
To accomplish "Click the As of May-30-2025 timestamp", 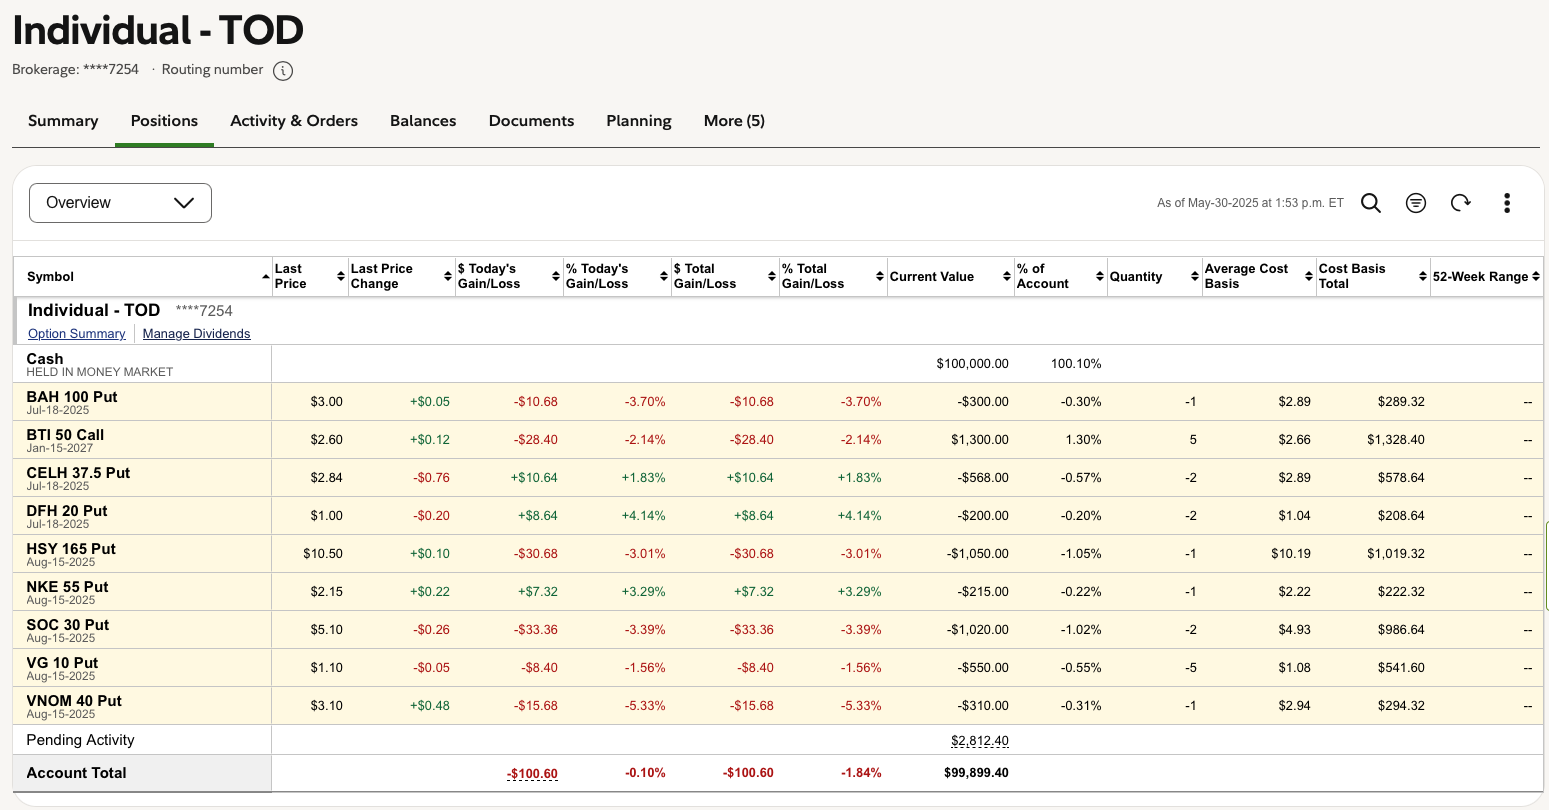I will [x=1250, y=203].
